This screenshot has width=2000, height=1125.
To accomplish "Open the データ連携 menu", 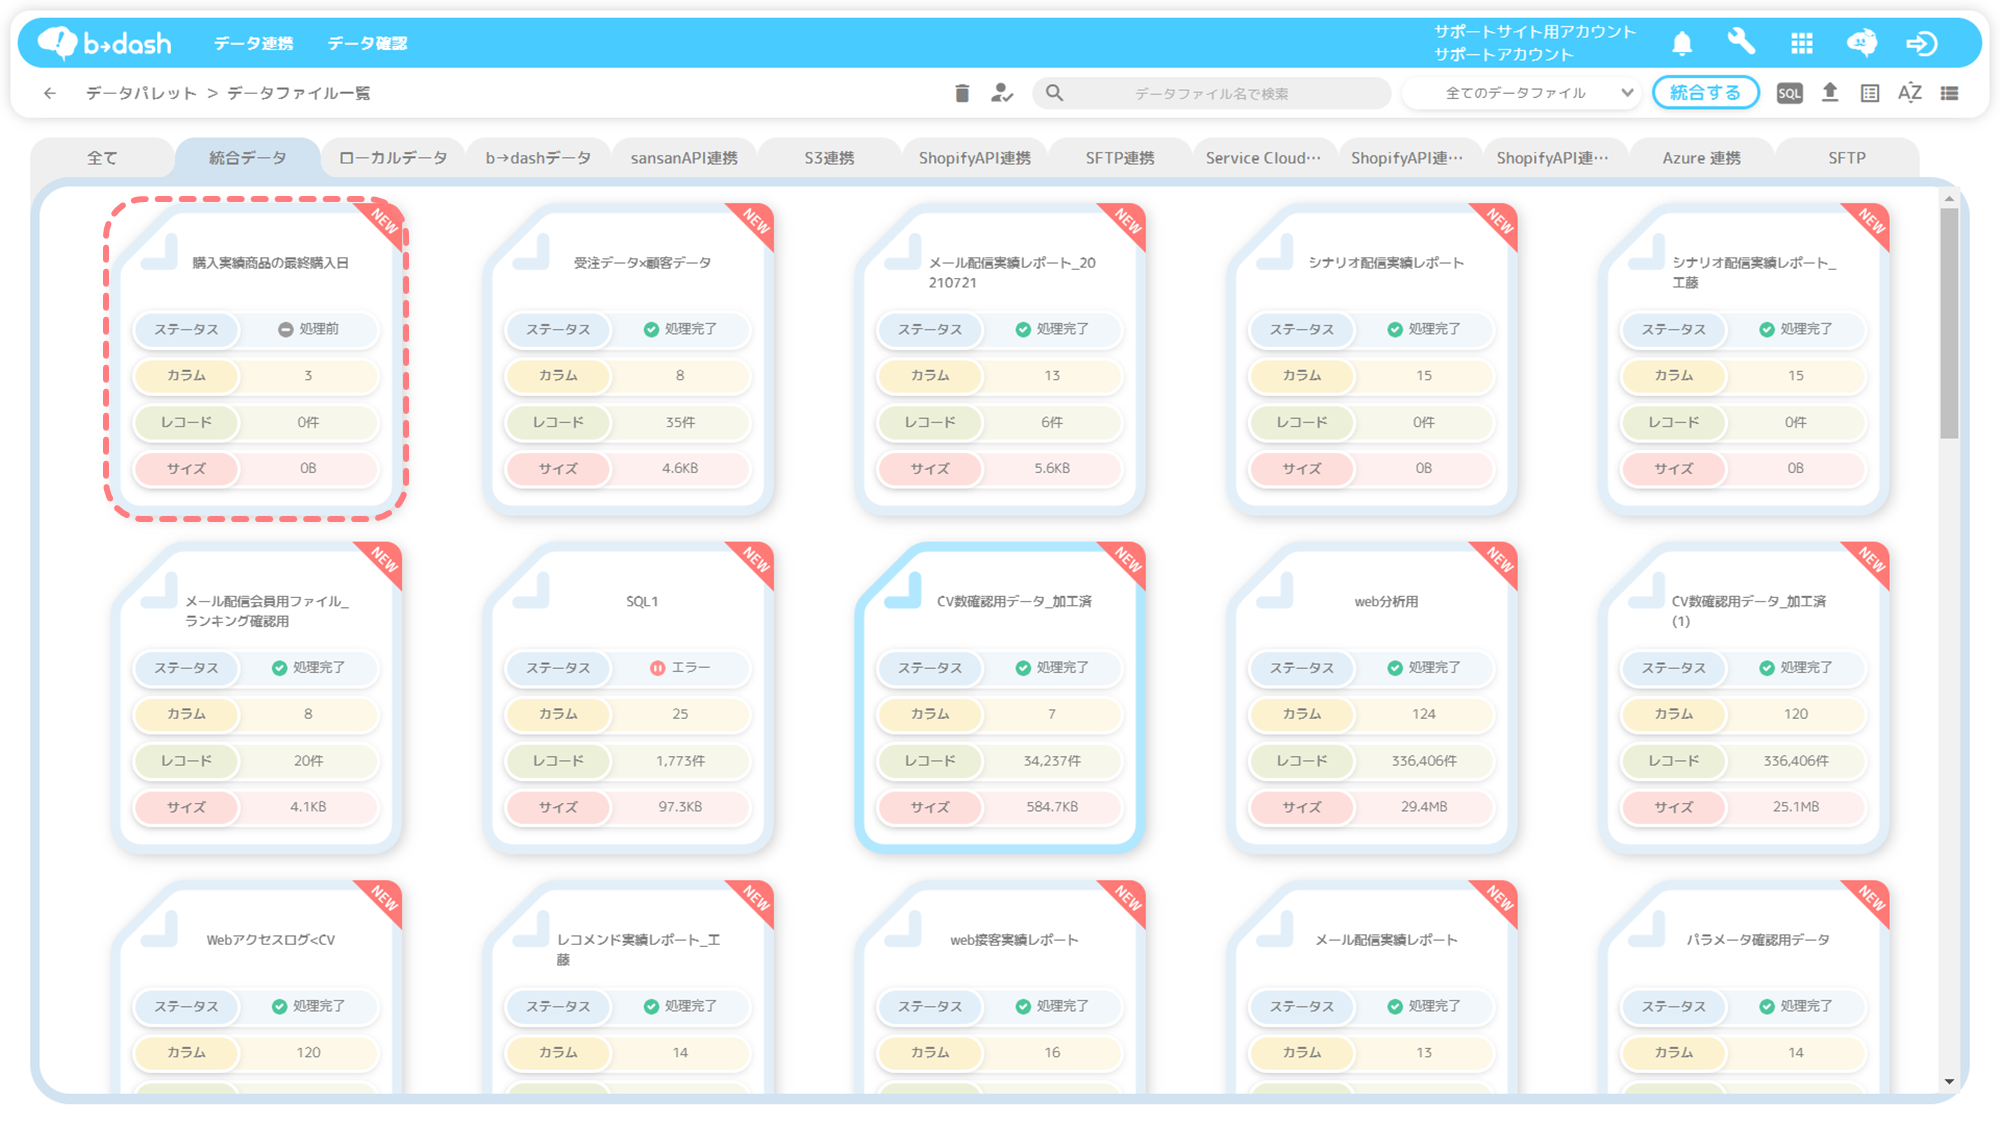I will pos(253,43).
